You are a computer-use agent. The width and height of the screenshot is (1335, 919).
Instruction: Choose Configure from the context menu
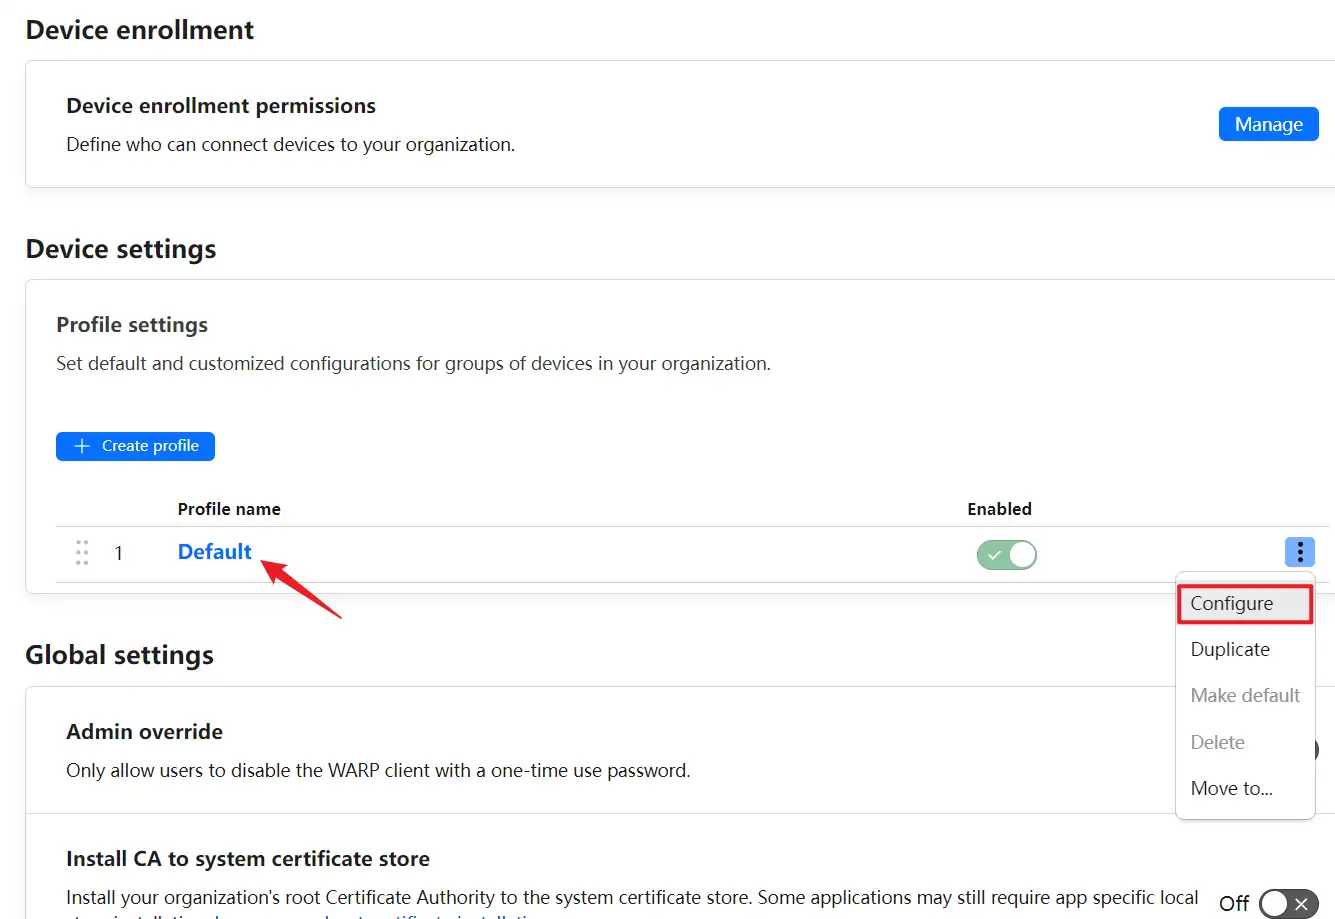click(1244, 604)
